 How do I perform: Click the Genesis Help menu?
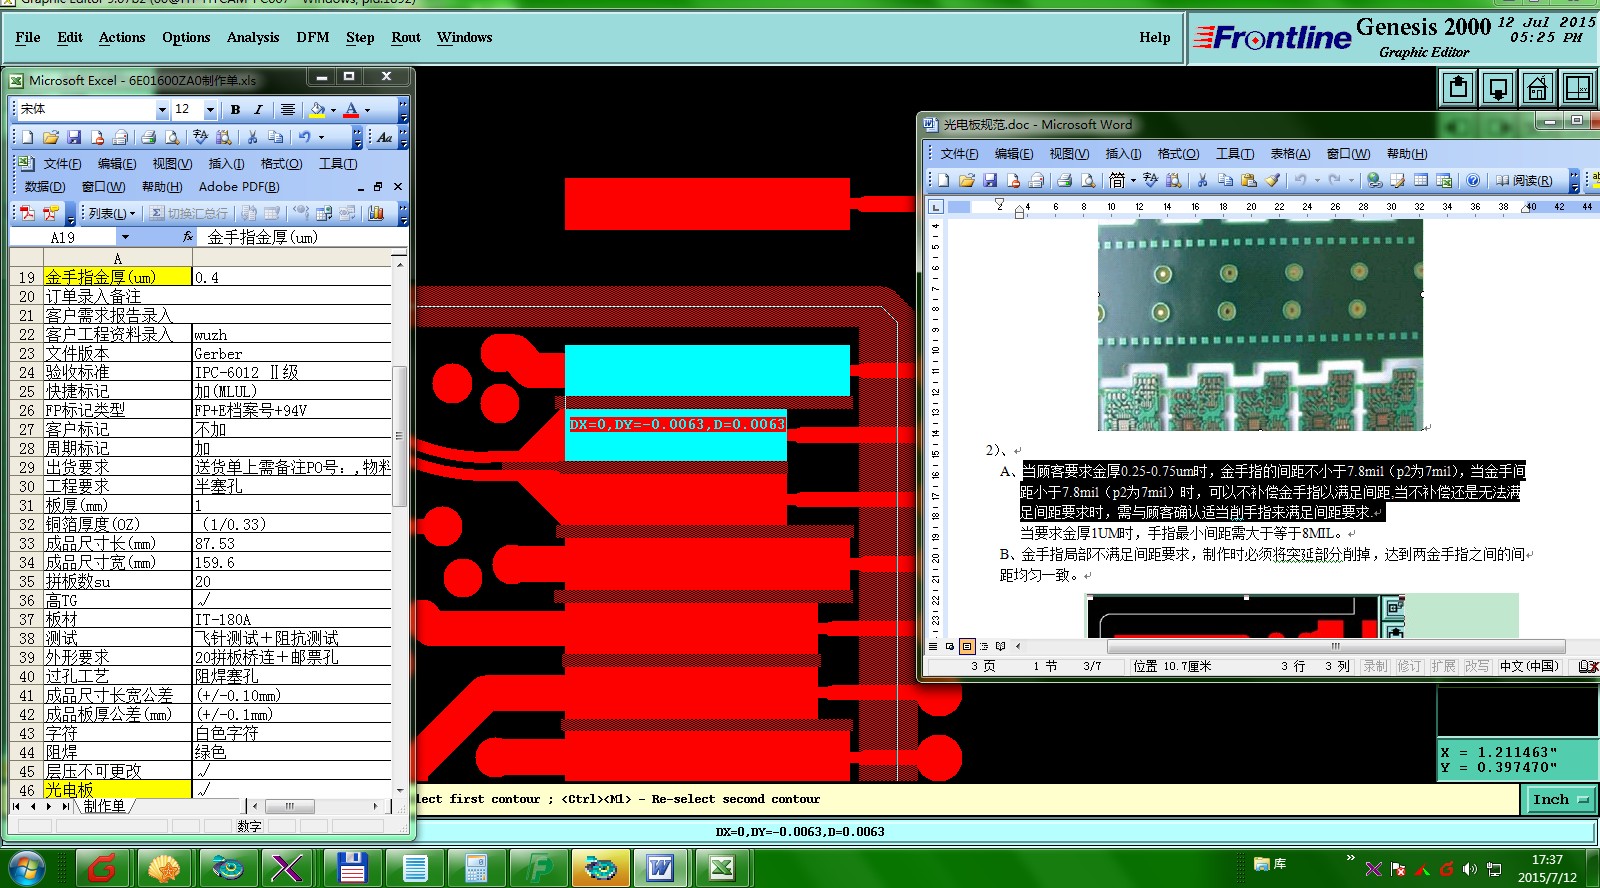1154,37
